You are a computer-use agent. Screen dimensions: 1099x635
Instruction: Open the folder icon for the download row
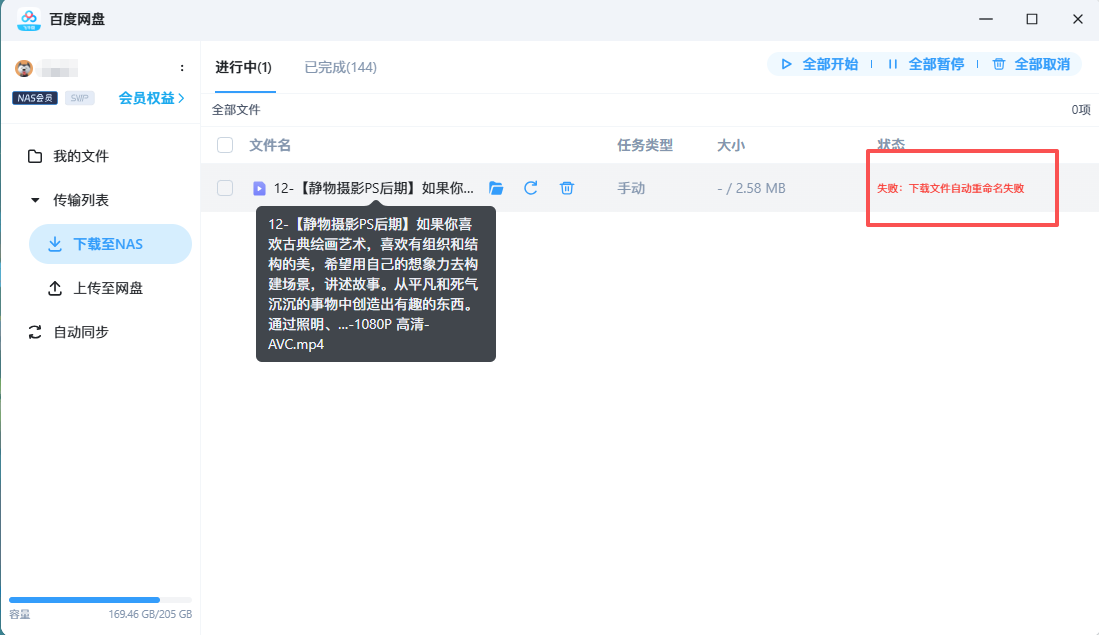tap(496, 188)
